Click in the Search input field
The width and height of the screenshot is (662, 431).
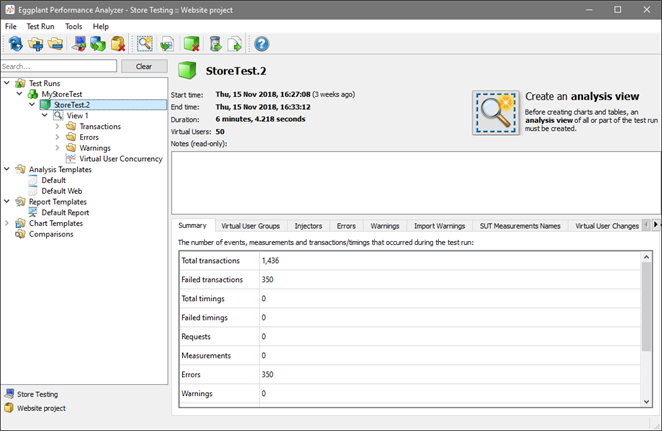coord(59,66)
